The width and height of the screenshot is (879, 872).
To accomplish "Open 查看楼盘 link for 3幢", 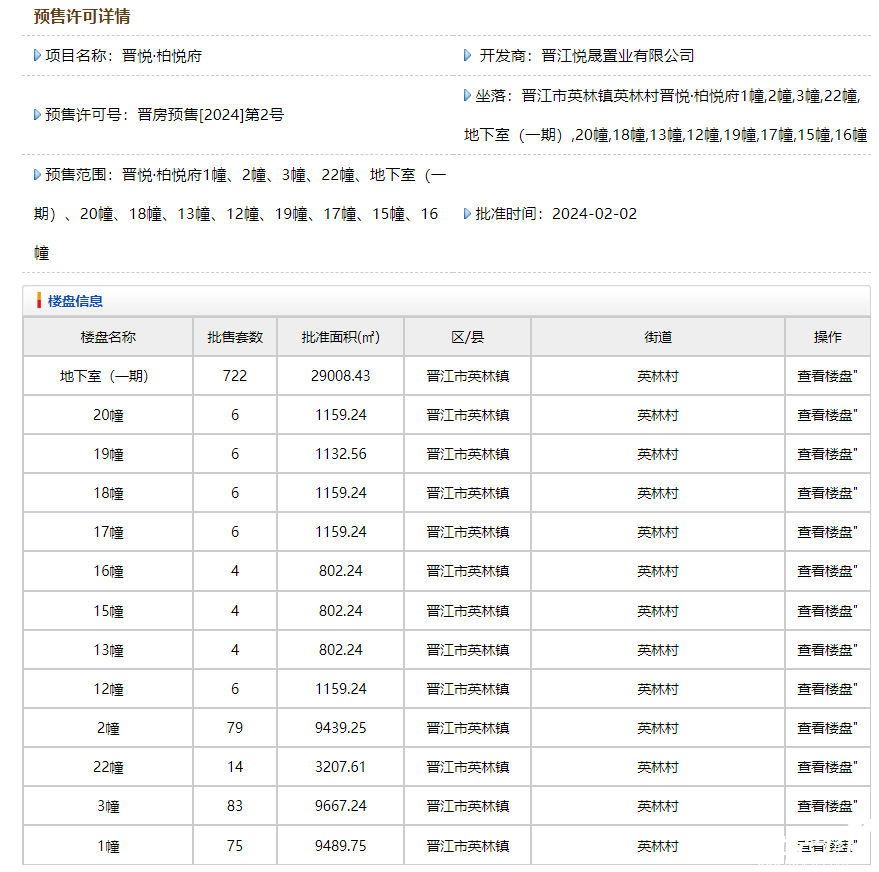I will pos(825,806).
